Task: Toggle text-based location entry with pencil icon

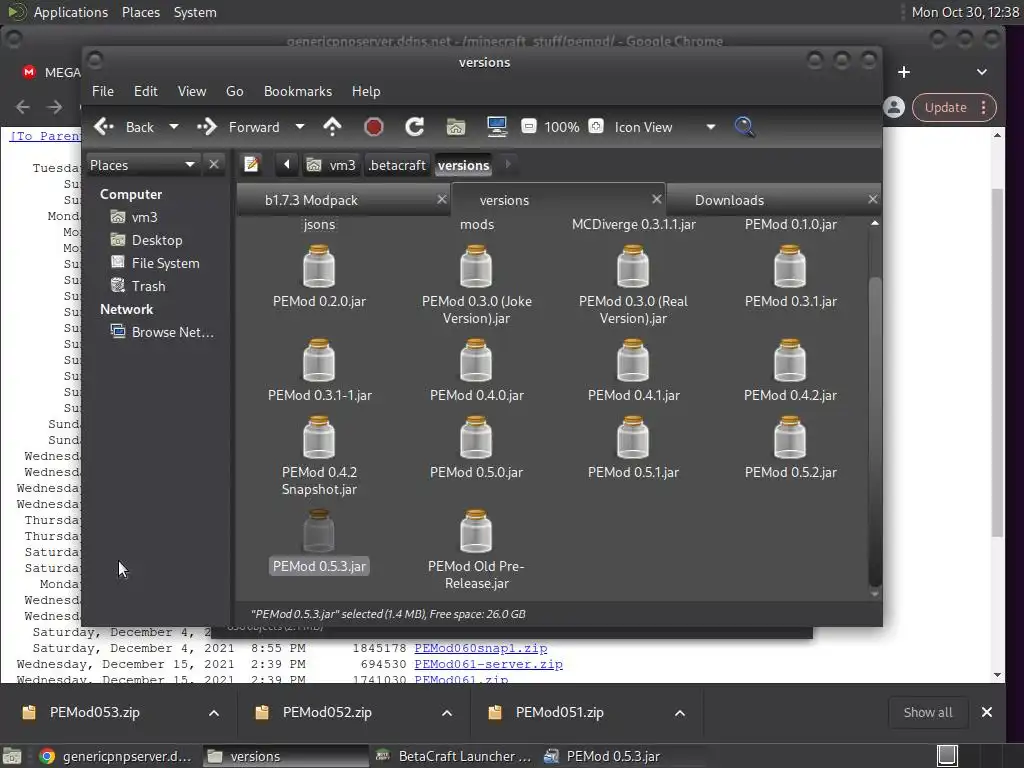Action: pos(251,165)
